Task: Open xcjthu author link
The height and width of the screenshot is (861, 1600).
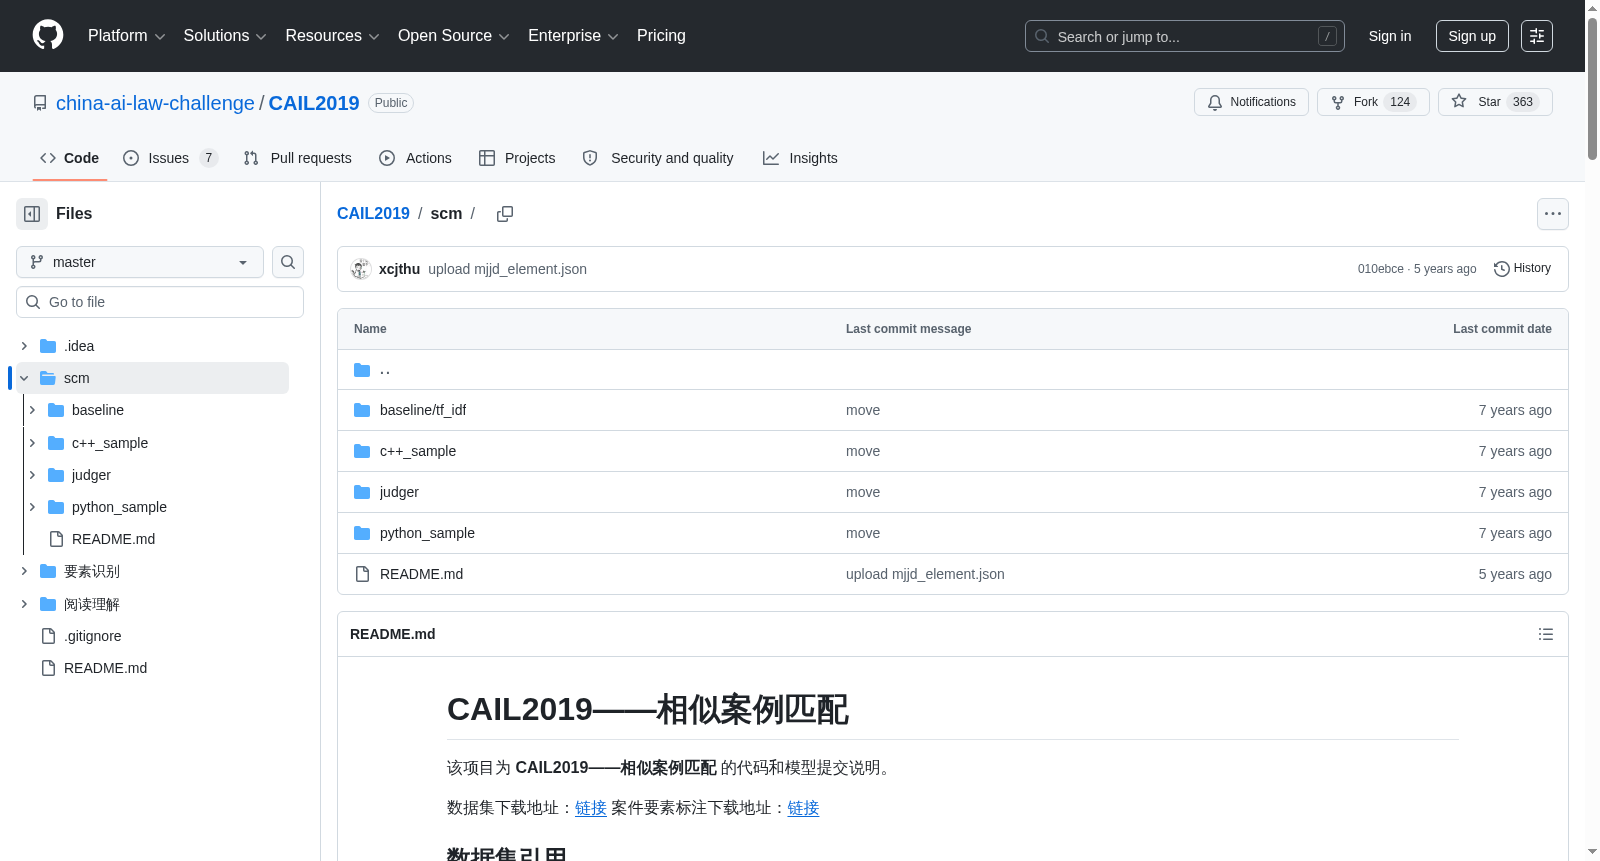Action: click(399, 269)
